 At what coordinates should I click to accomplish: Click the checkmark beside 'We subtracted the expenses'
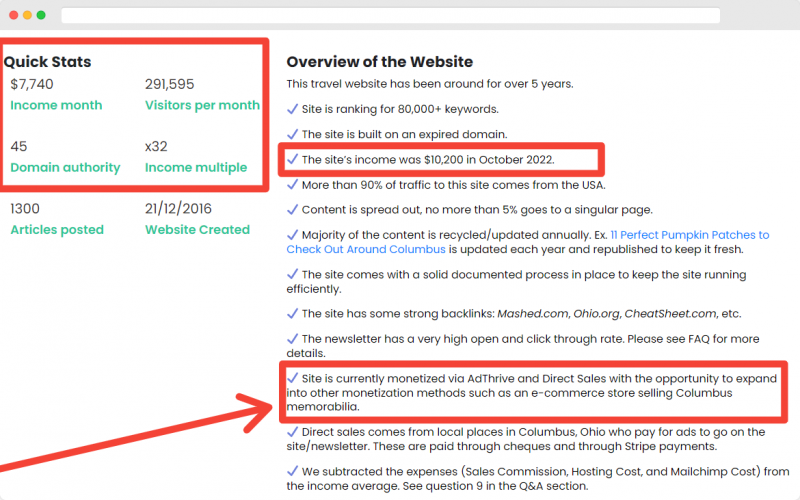tap(292, 471)
